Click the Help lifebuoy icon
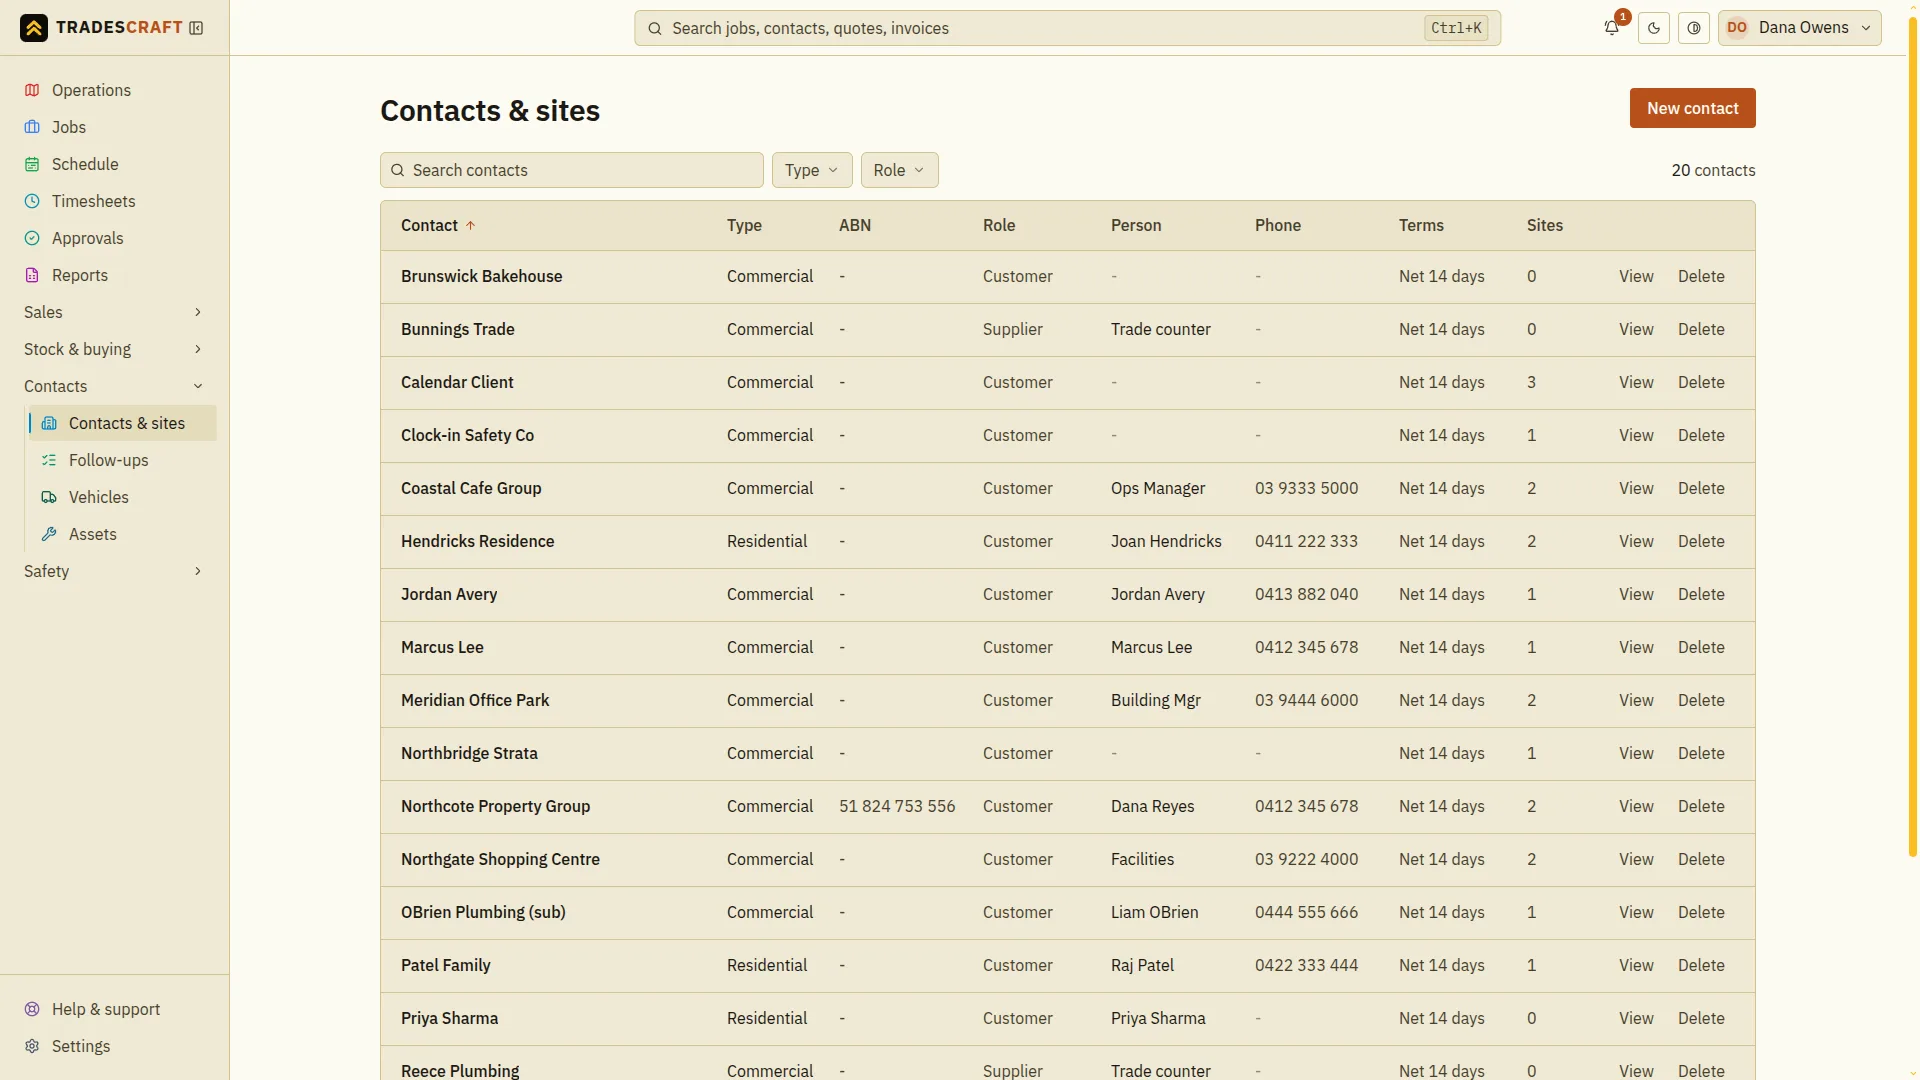 pos(32,1009)
